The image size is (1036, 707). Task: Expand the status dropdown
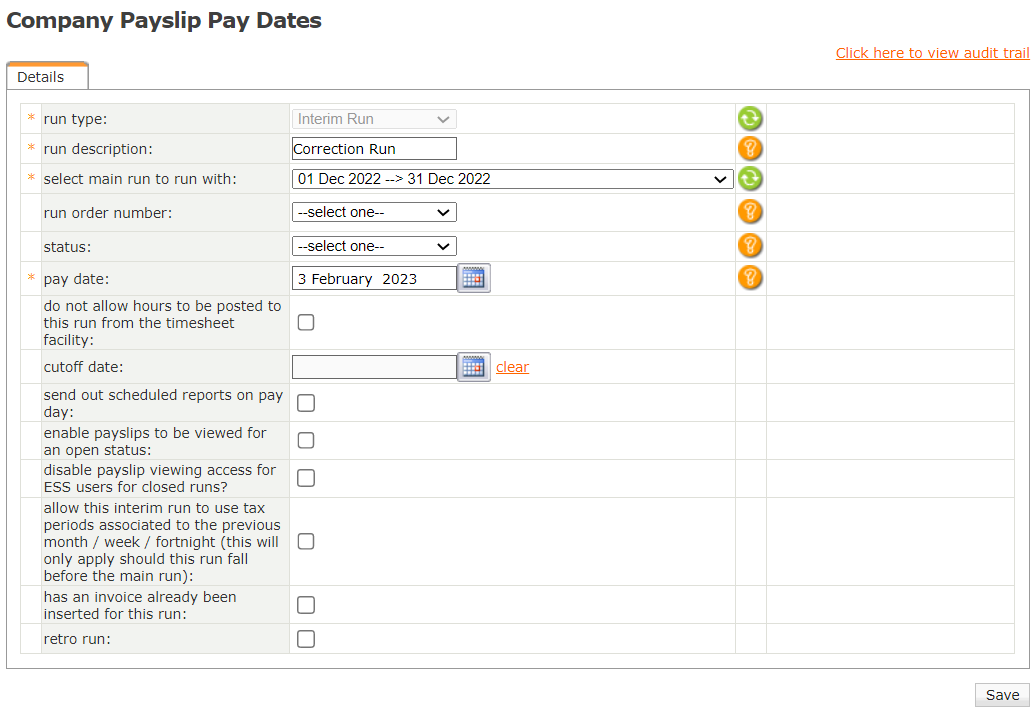click(x=374, y=246)
